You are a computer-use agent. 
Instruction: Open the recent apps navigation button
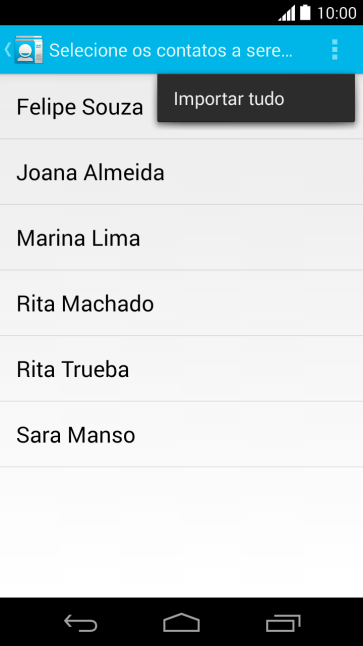tap(283, 623)
